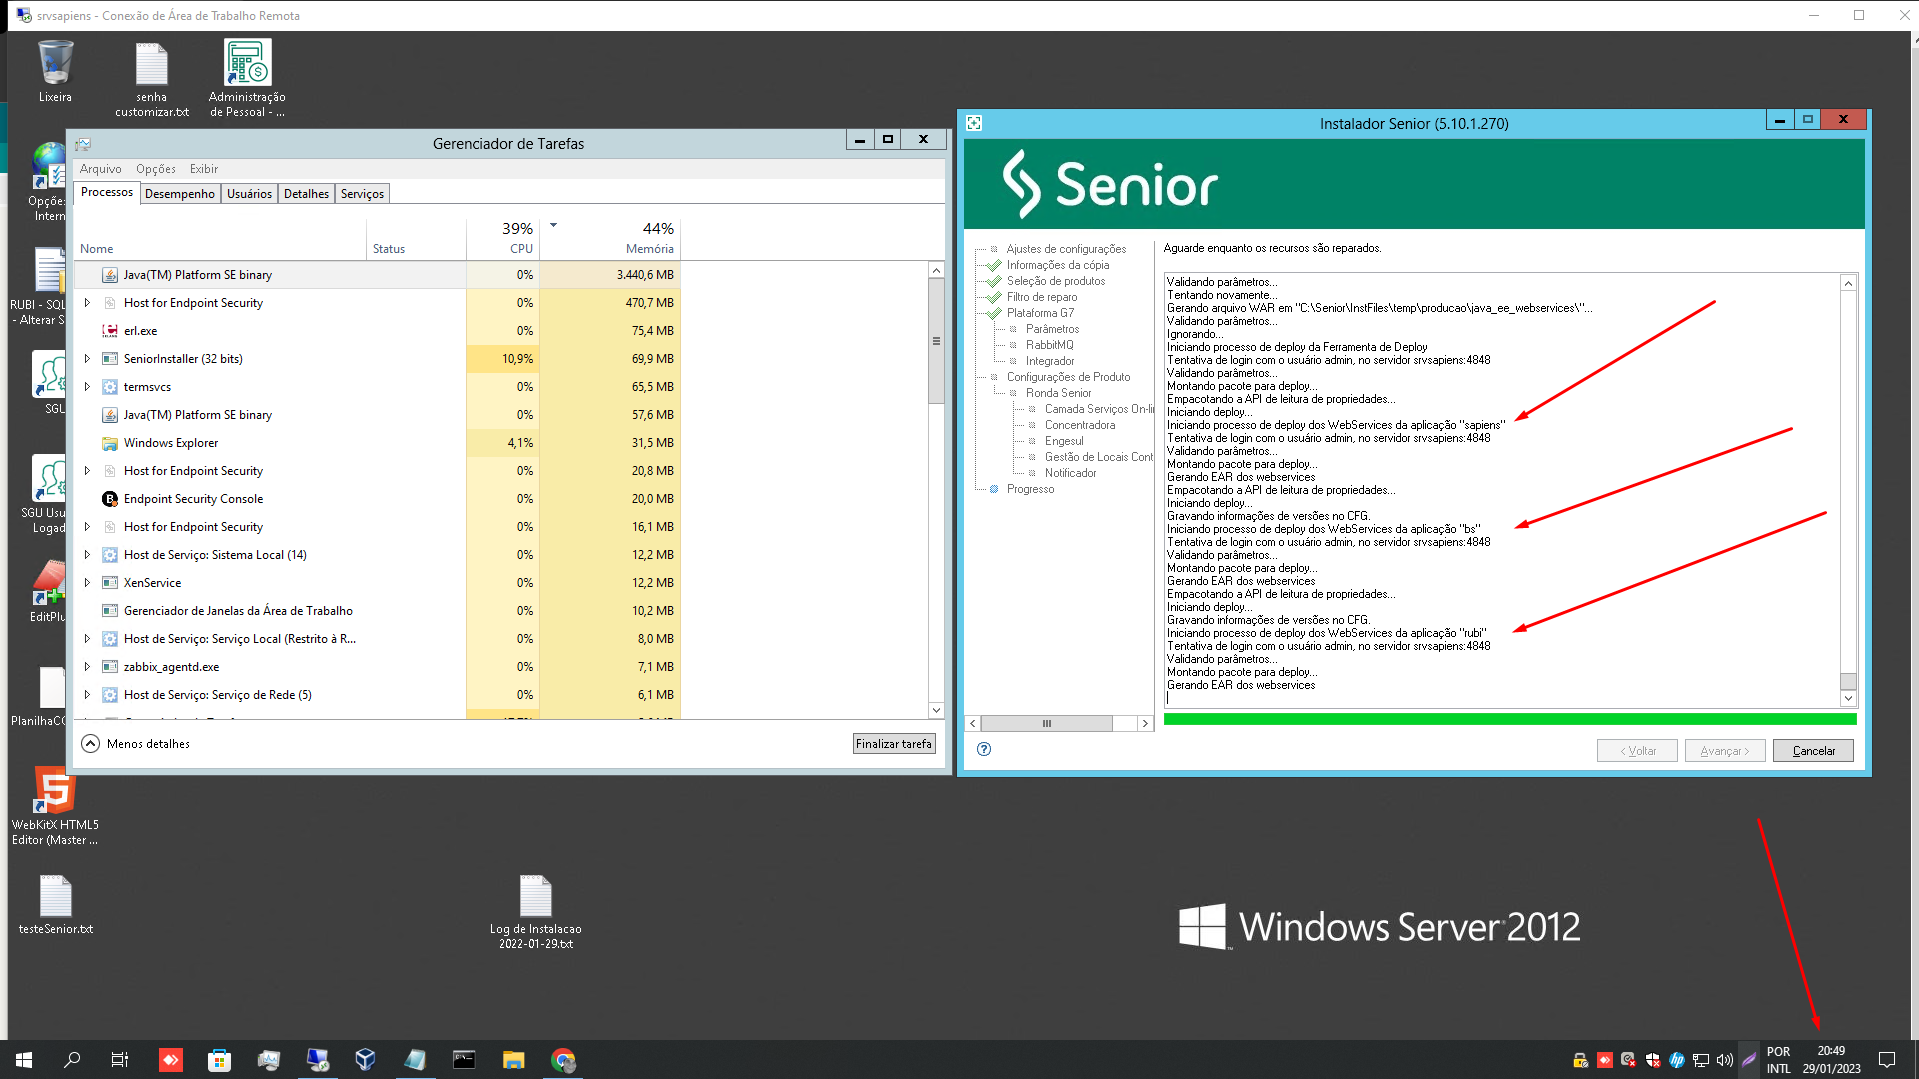Open Administração de Pessoal desktop shortcut
Image resolution: width=1919 pixels, height=1079 pixels.
click(247, 79)
